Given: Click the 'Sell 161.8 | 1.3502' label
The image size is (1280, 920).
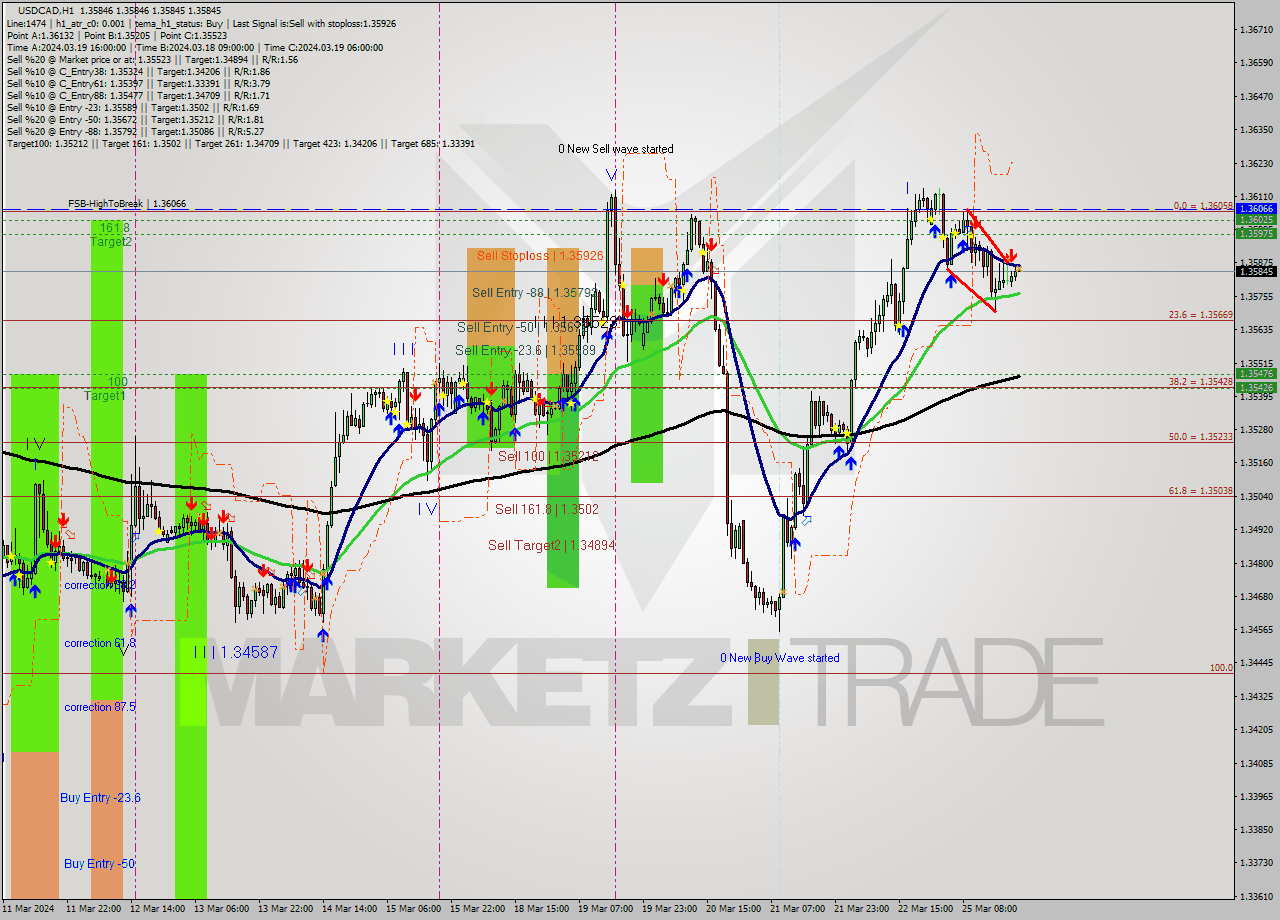Looking at the screenshot, I should 547,509.
